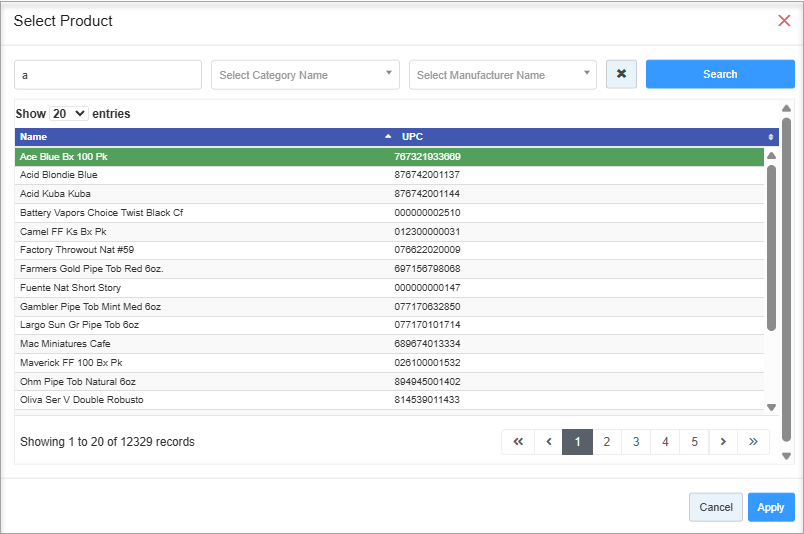This screenshot has width=804, height=534.
Task: Open the Select Category Name dropdown
Action: click(x=305, y=75)
